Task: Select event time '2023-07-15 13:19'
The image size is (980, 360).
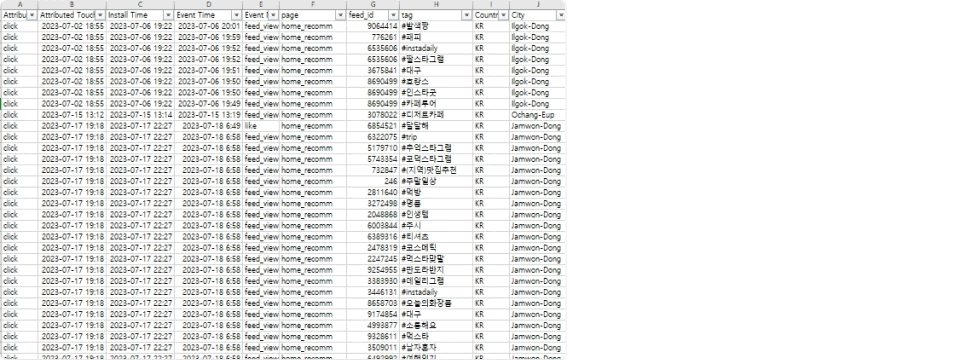Action: [x=208, y=114]
